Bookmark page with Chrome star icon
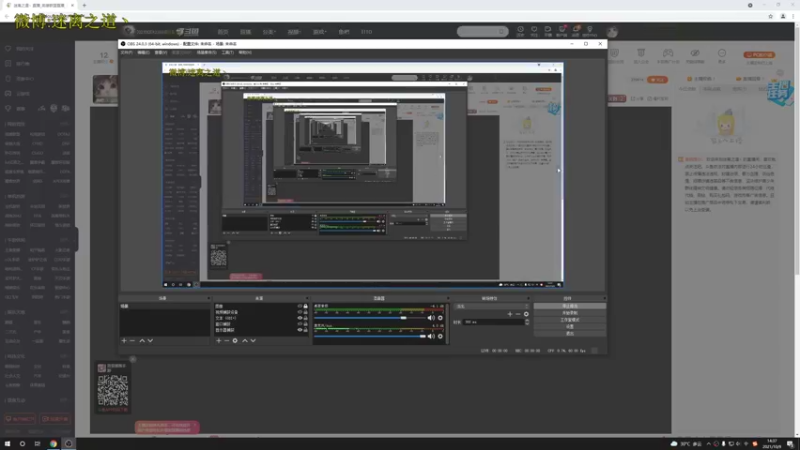 (770, 16)
